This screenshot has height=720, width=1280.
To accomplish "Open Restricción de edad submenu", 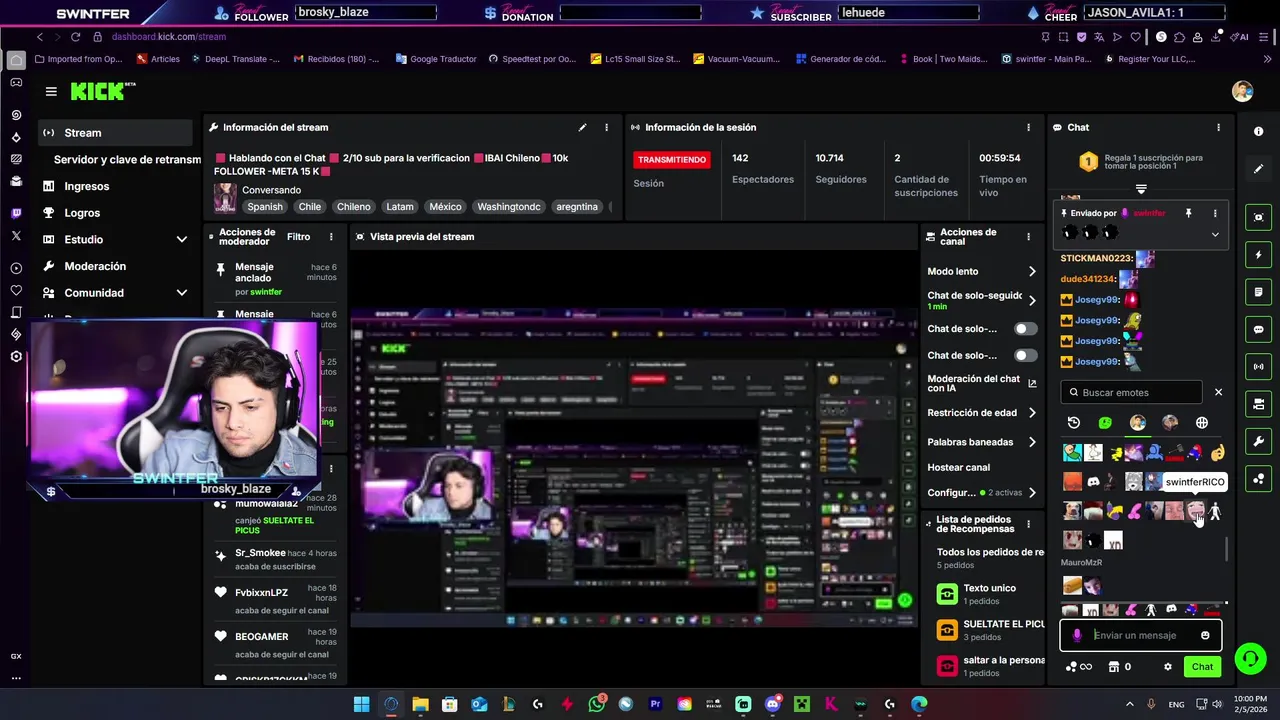I will [x=982, y=412].
